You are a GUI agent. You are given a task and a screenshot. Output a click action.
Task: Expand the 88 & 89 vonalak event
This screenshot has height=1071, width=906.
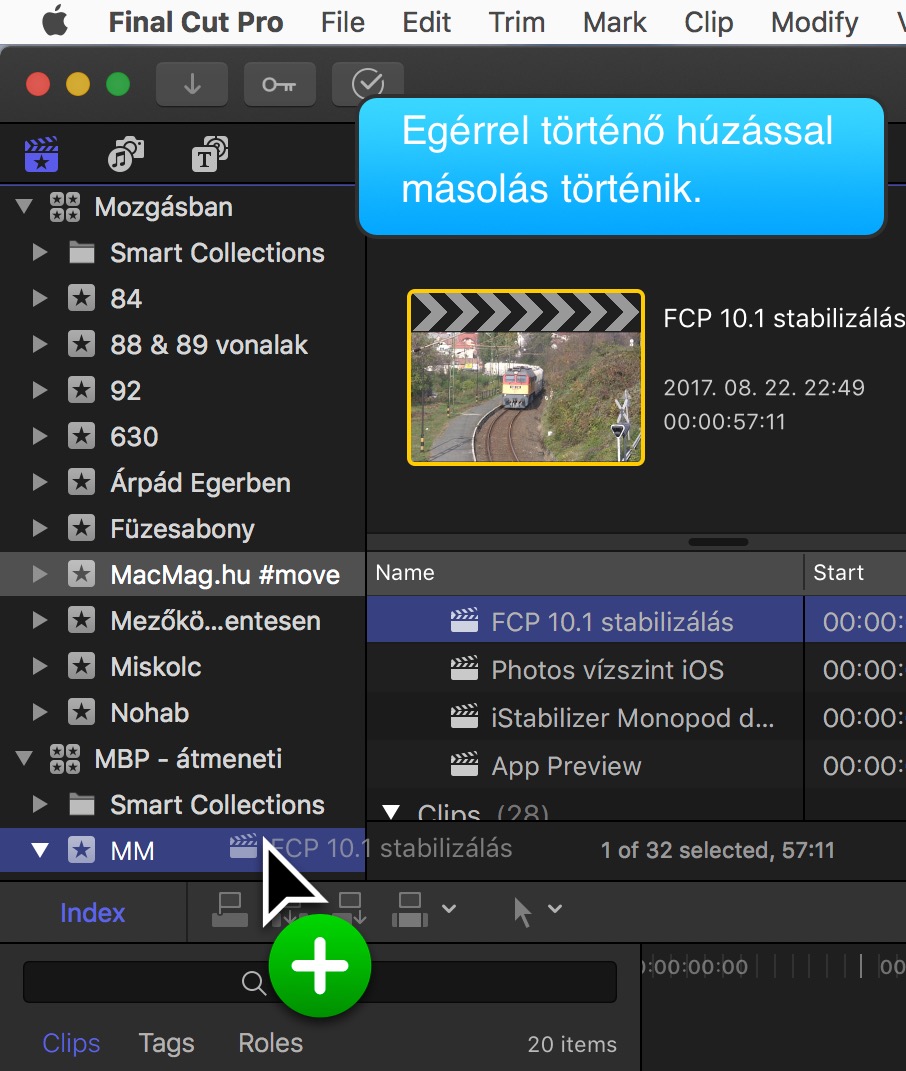coord(40,344)
